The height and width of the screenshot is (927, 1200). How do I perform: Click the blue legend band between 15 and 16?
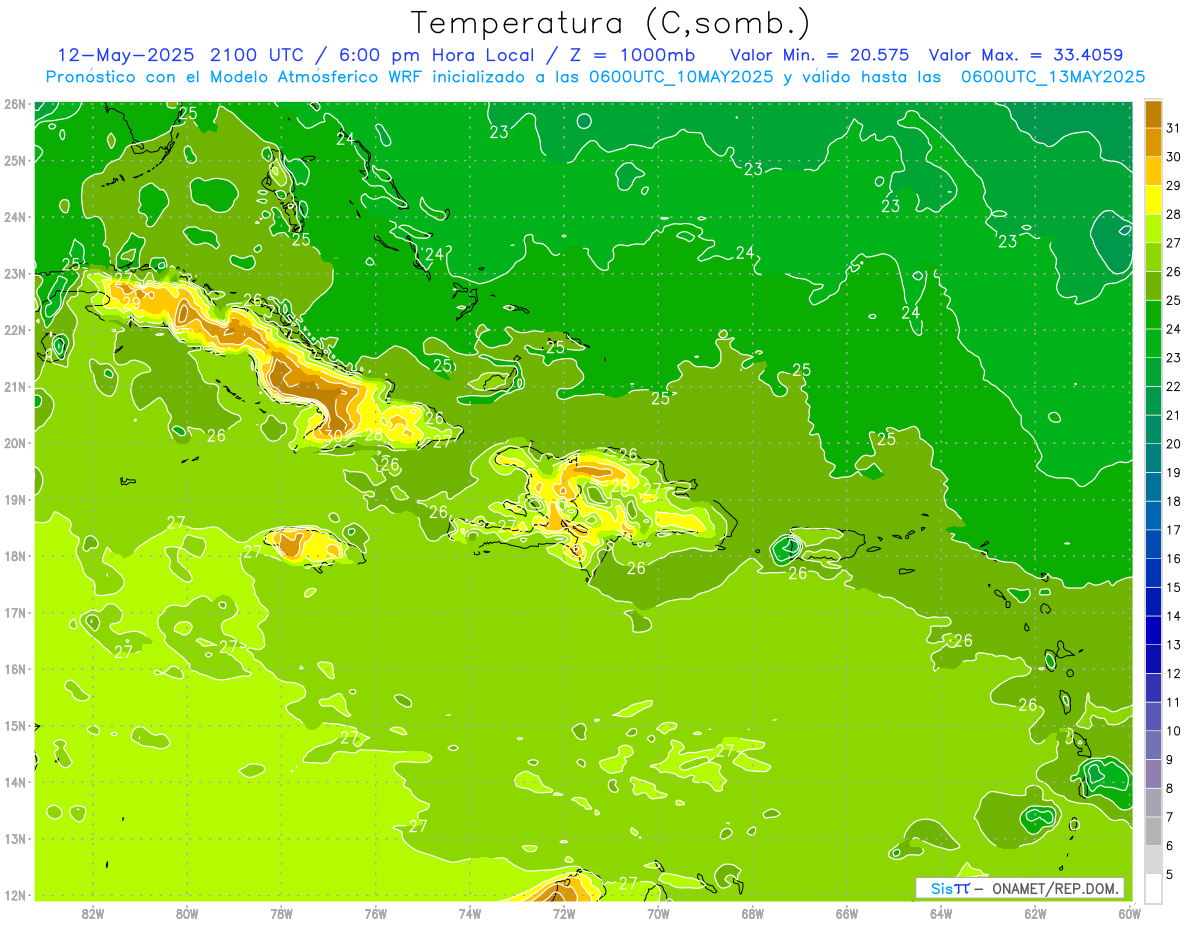click(1153, 573)
